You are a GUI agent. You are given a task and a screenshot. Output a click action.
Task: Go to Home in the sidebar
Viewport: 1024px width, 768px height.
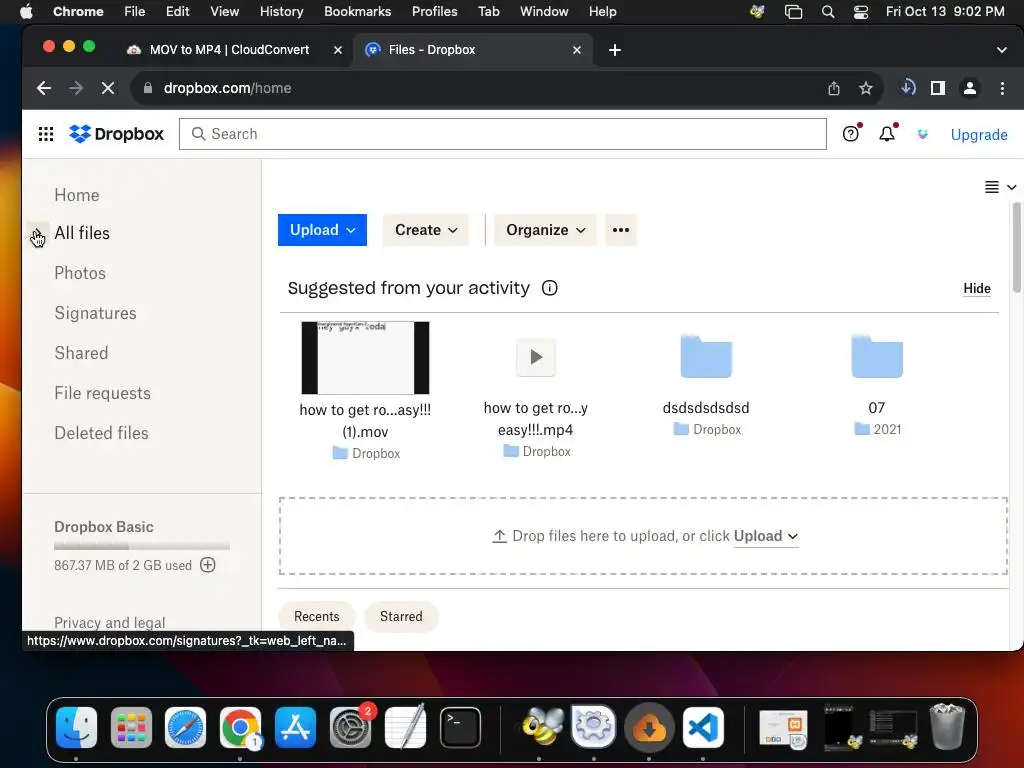(x=77, y=195)
